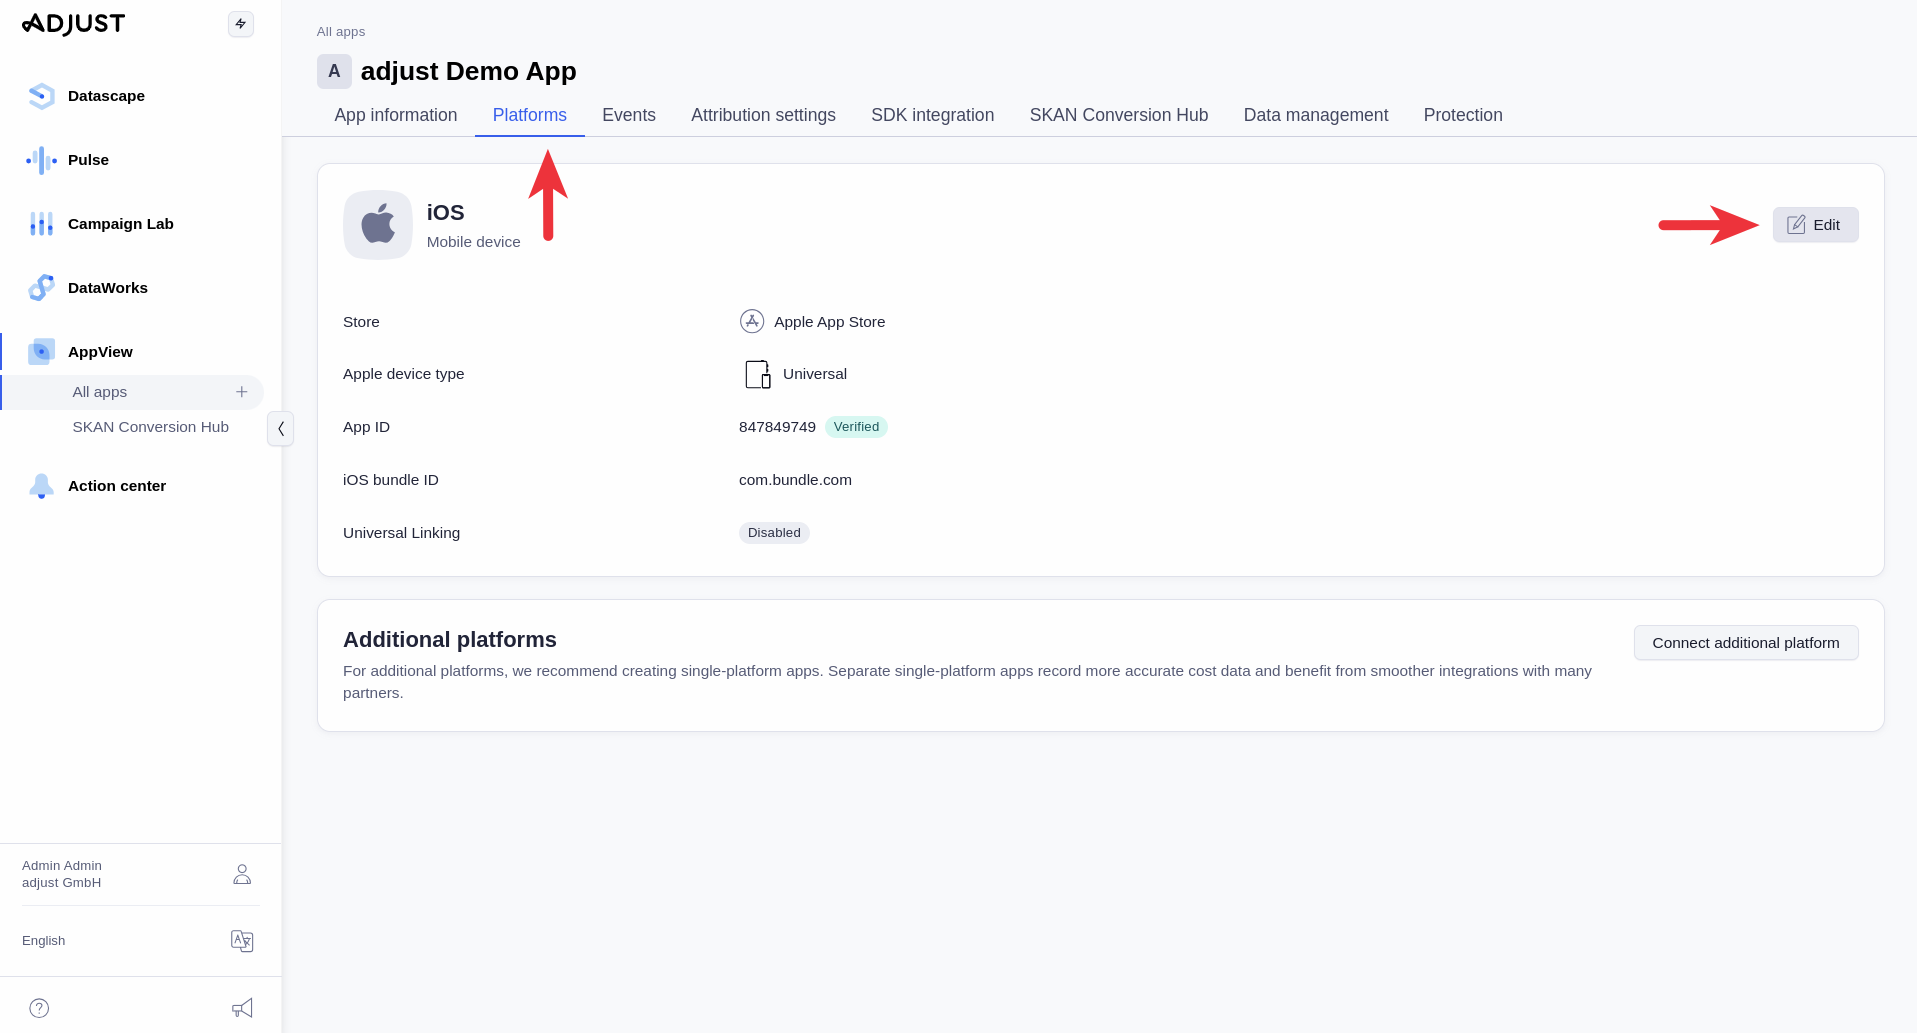Click the Admin Admin account name
Screen dimensions: 1917x1033
pos(62,866)
